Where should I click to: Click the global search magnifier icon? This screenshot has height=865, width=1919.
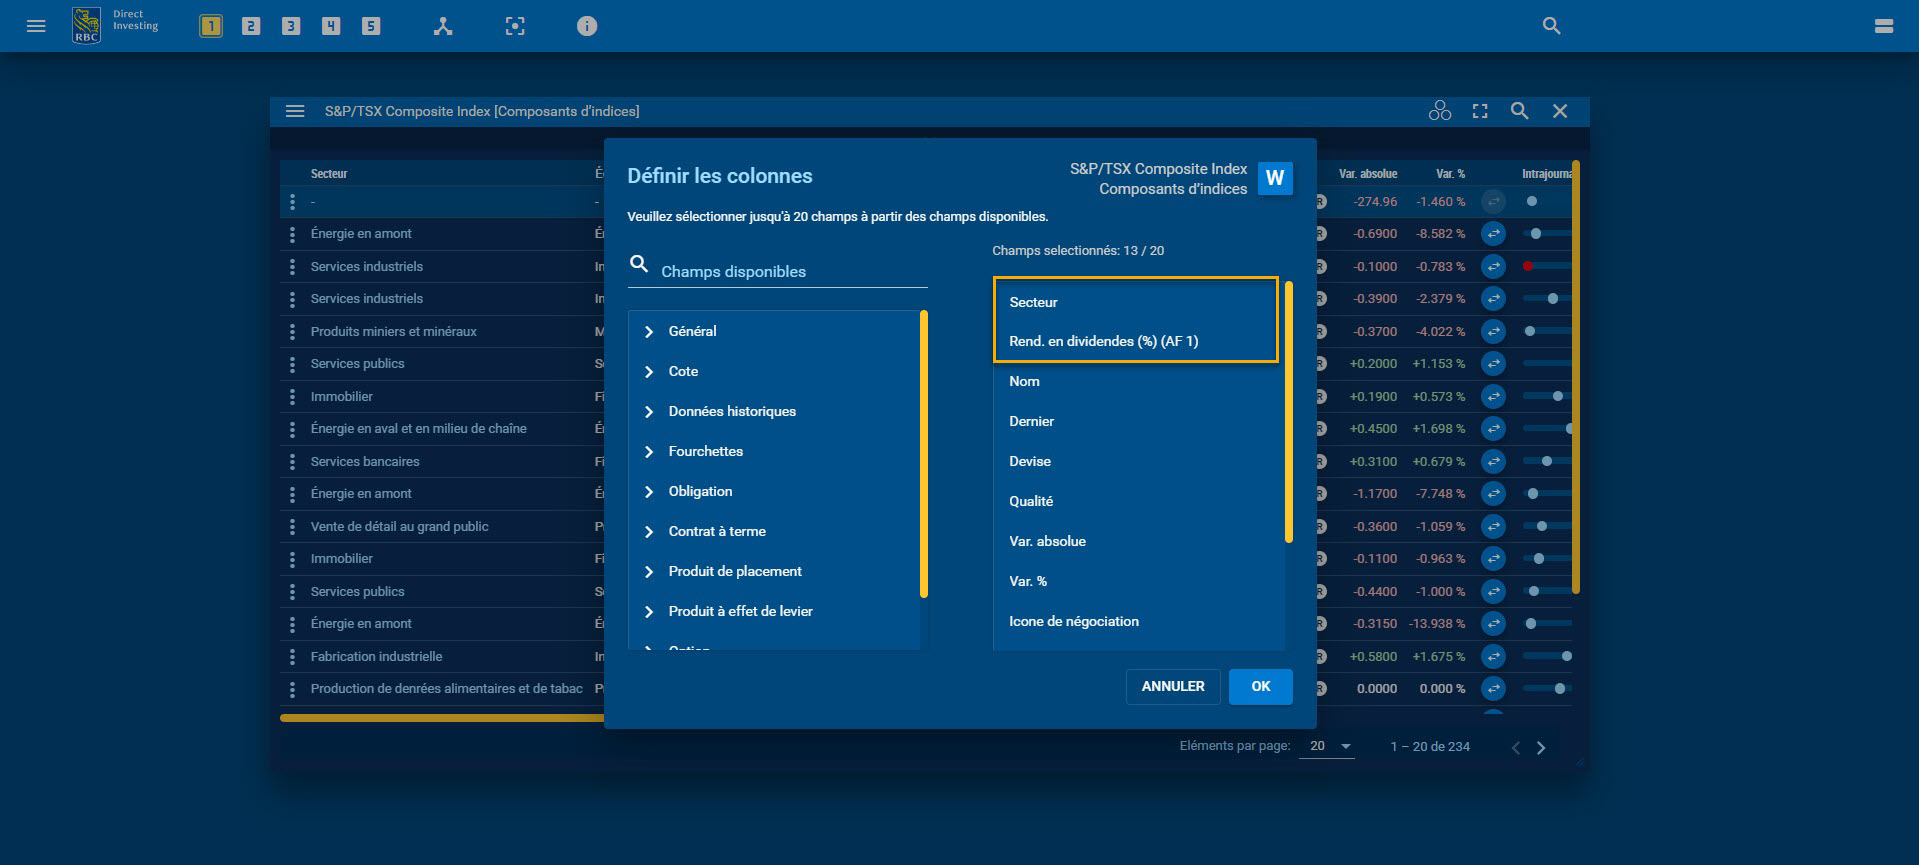1551,27
